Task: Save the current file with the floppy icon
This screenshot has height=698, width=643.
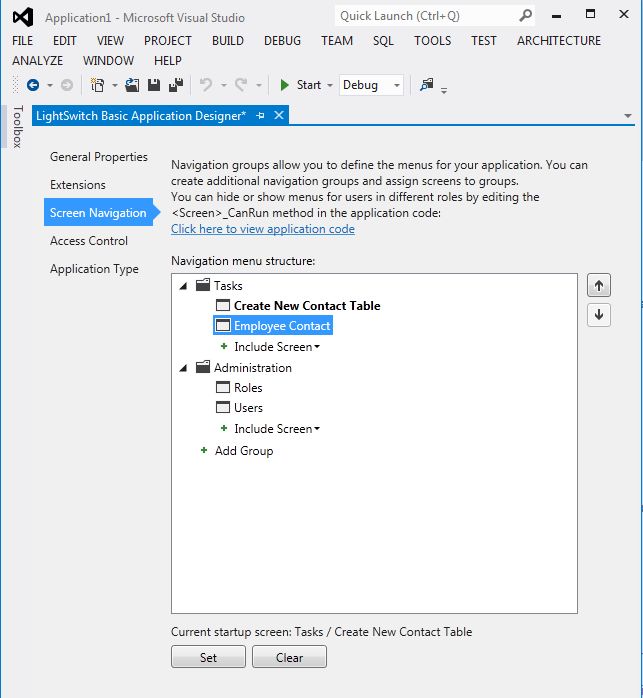Action: tap(154, 85)
